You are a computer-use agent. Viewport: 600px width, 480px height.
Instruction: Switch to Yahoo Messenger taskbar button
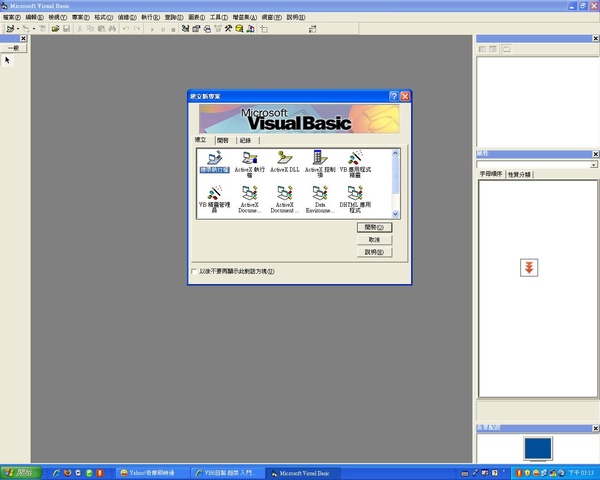pyautogui.click(x=152, y=473)
